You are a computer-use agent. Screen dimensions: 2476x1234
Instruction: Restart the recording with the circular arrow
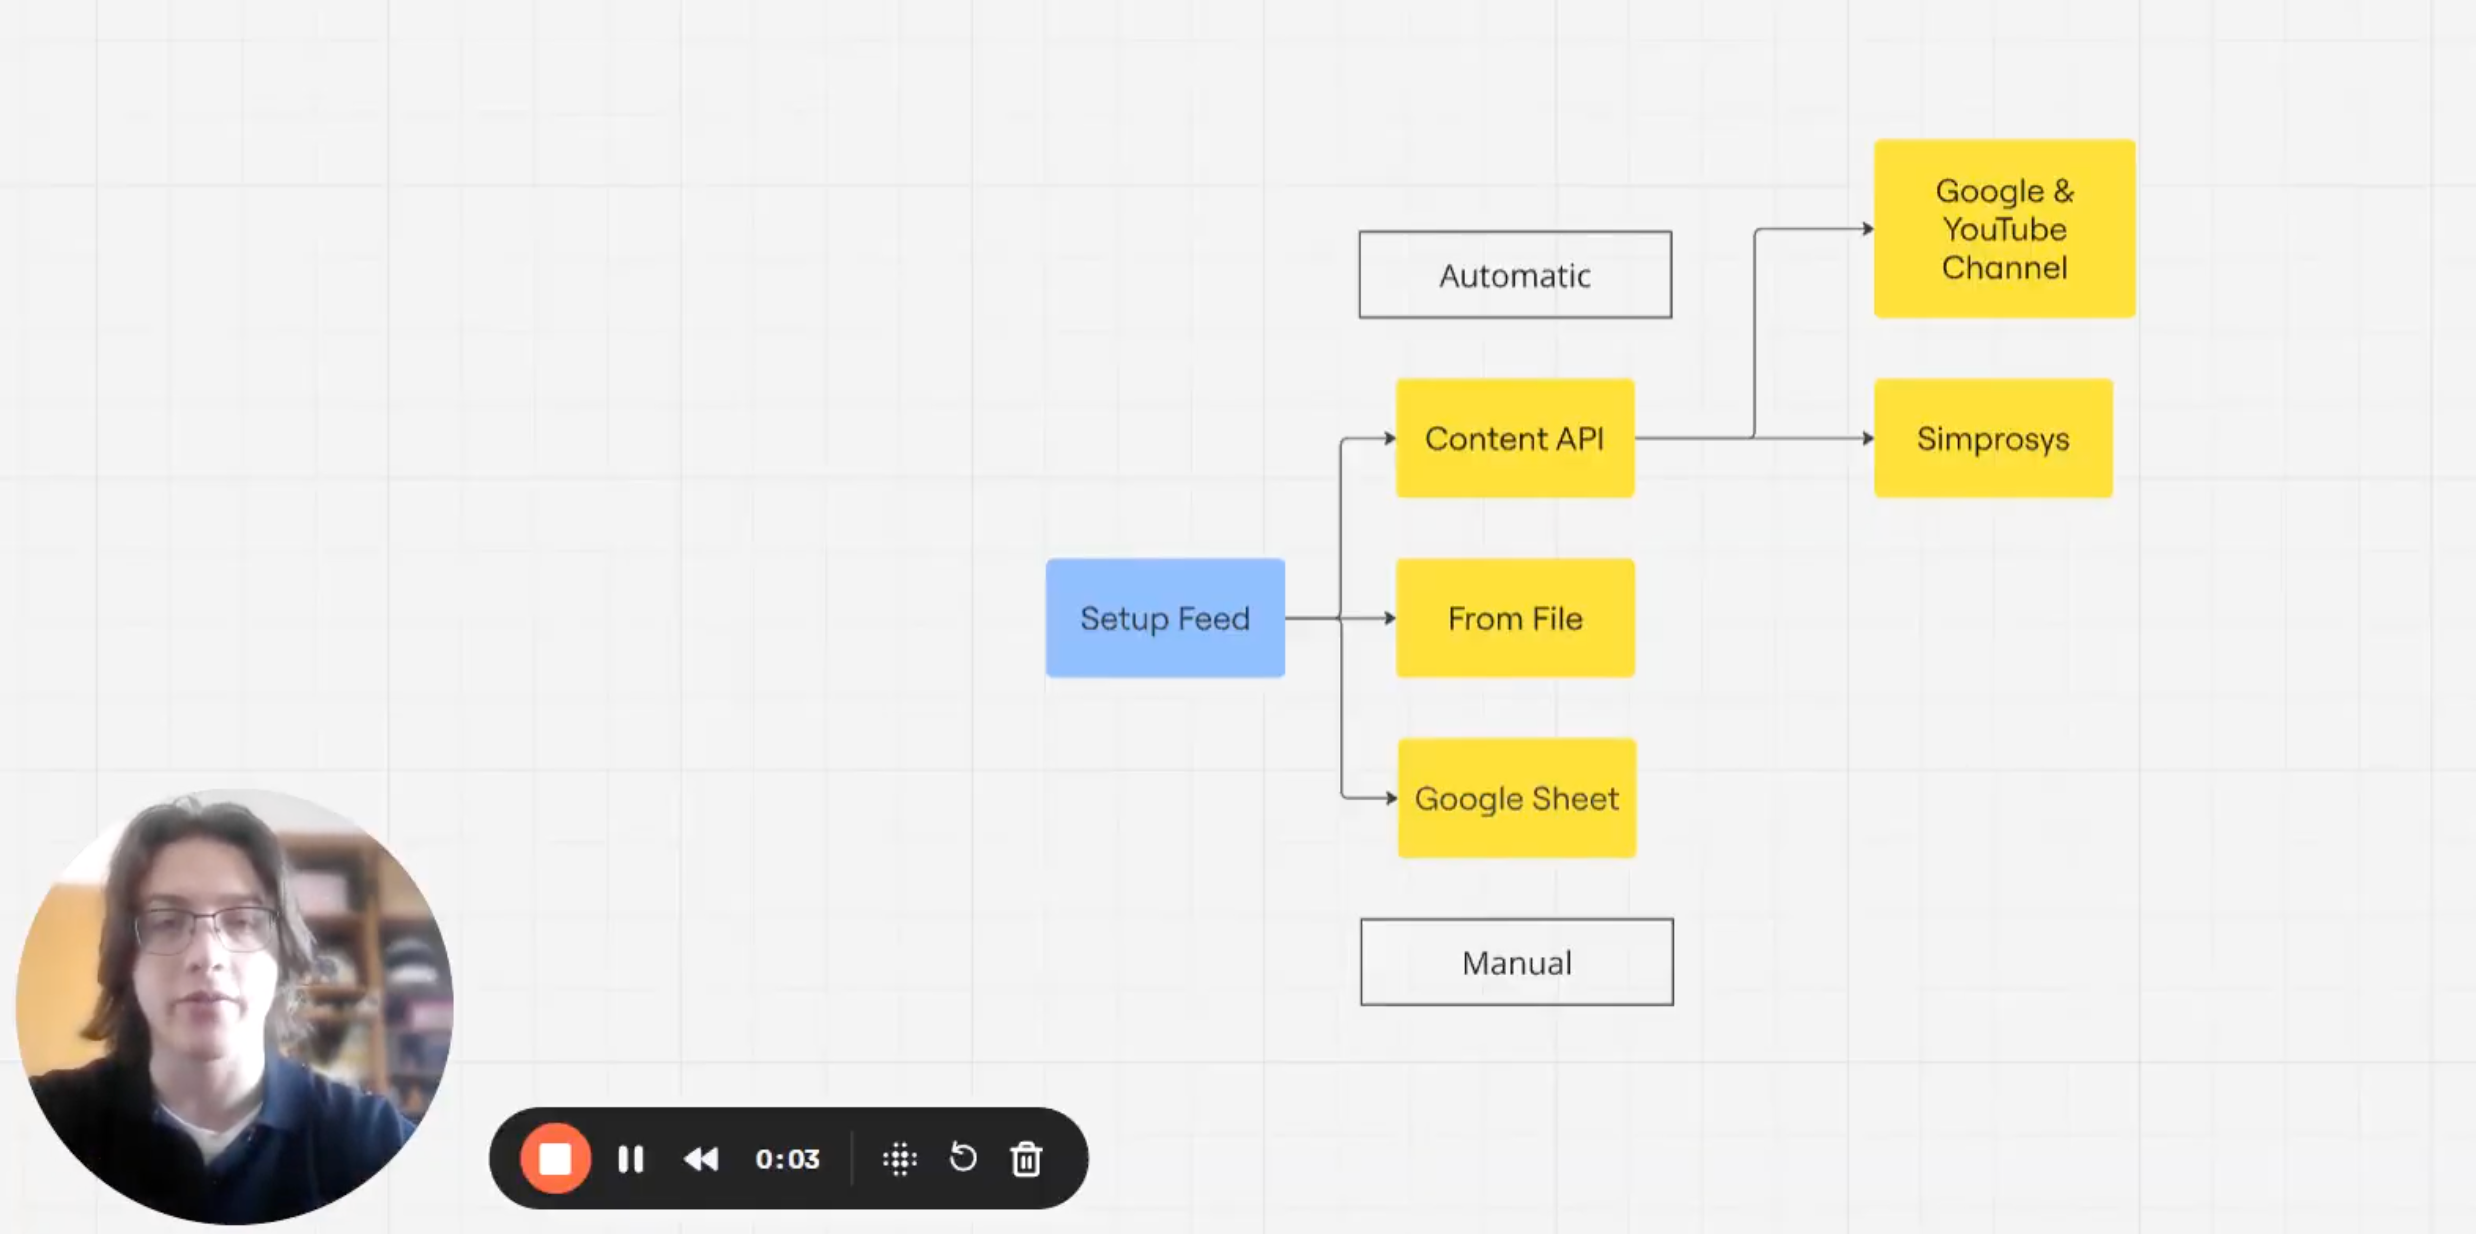click(x=962, y=1158)
